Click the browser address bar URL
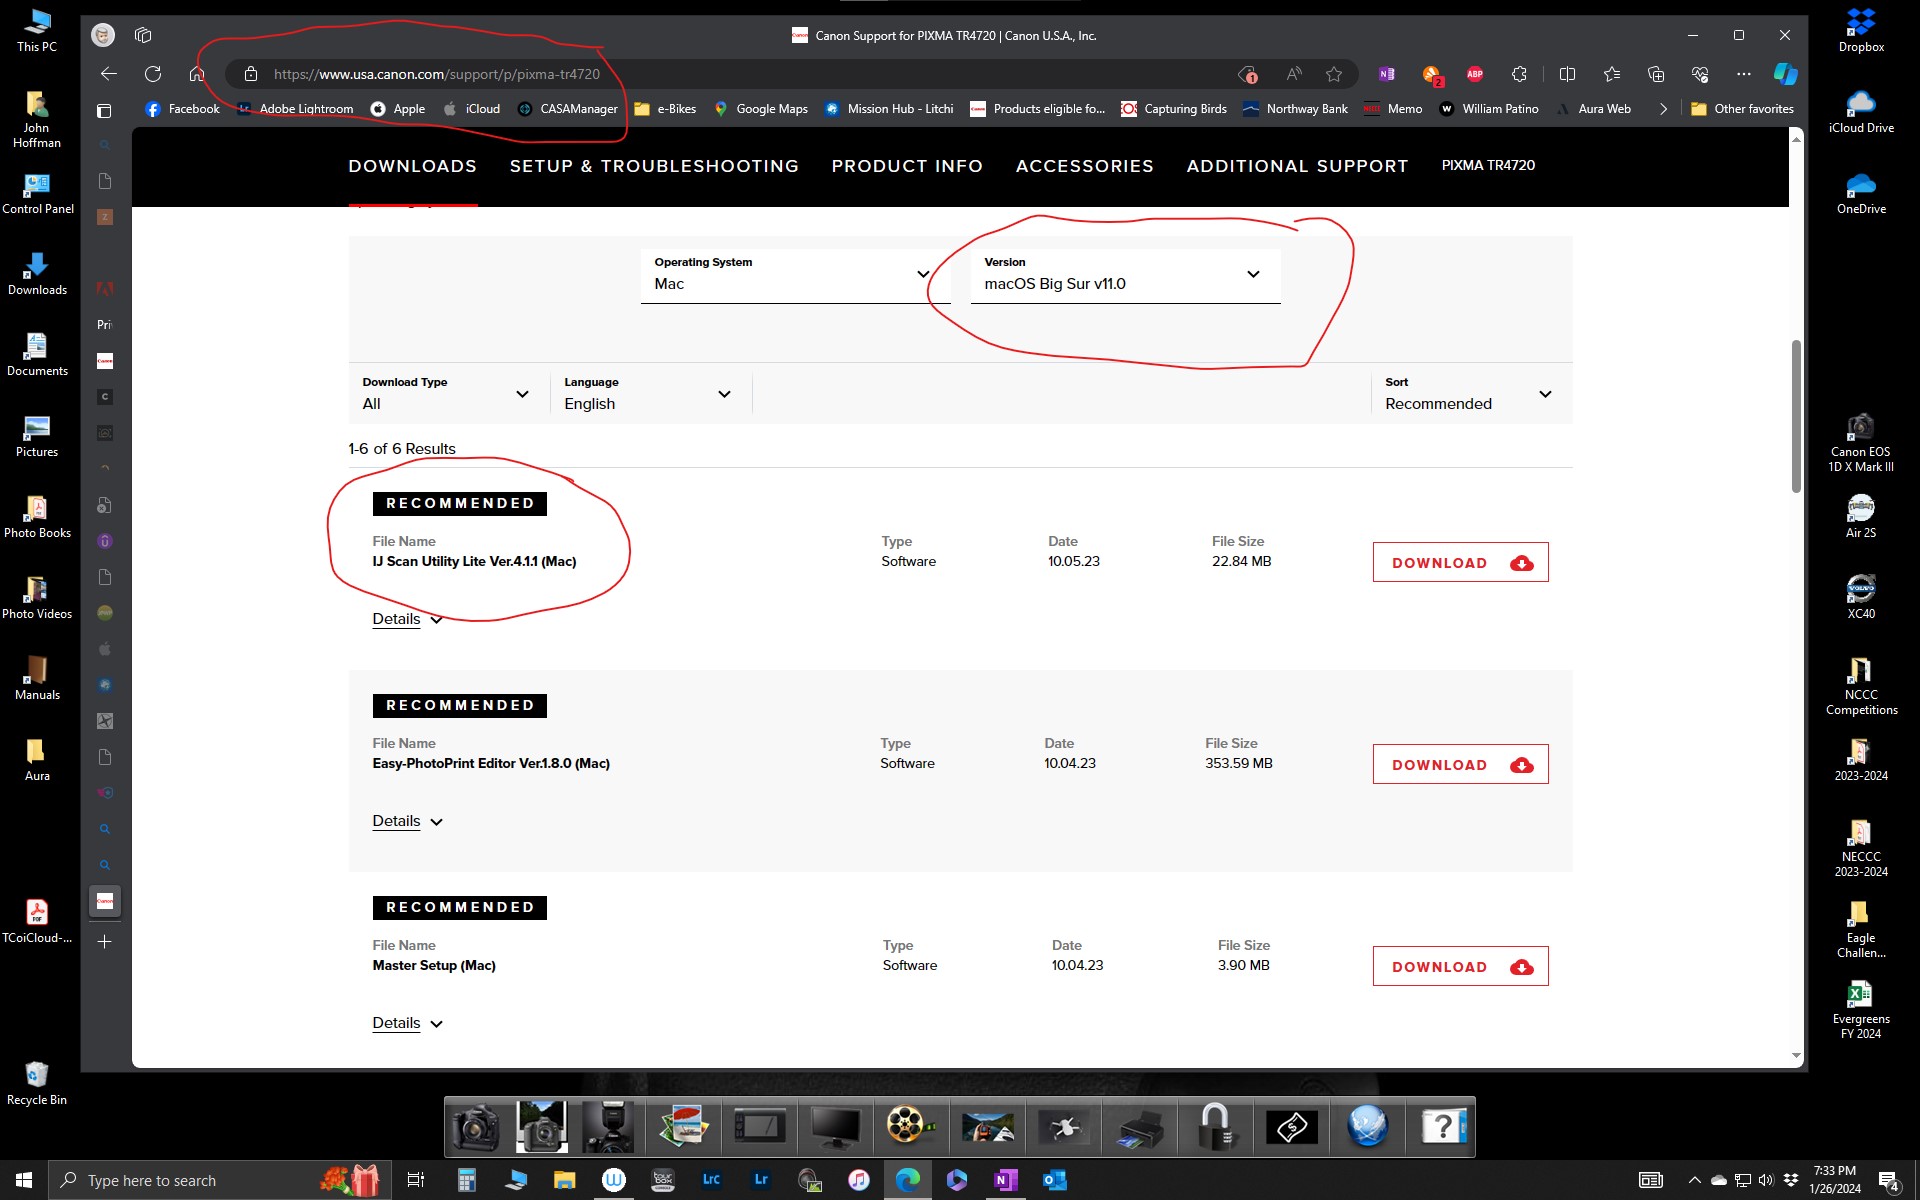 pyautogui.click(x=437, y=74)
